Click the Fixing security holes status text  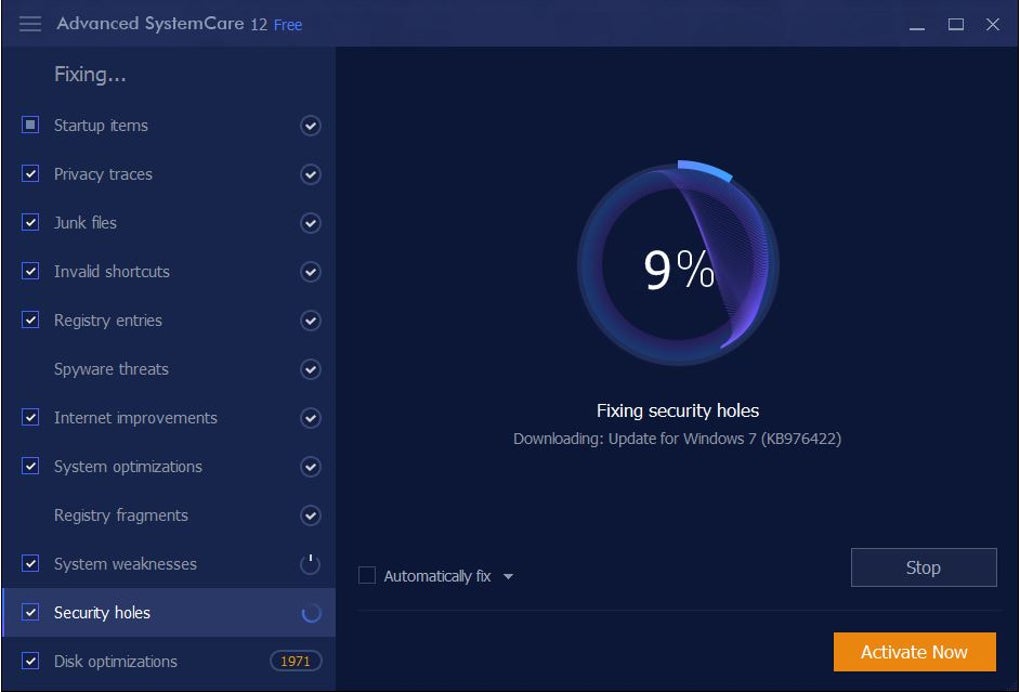678,410
